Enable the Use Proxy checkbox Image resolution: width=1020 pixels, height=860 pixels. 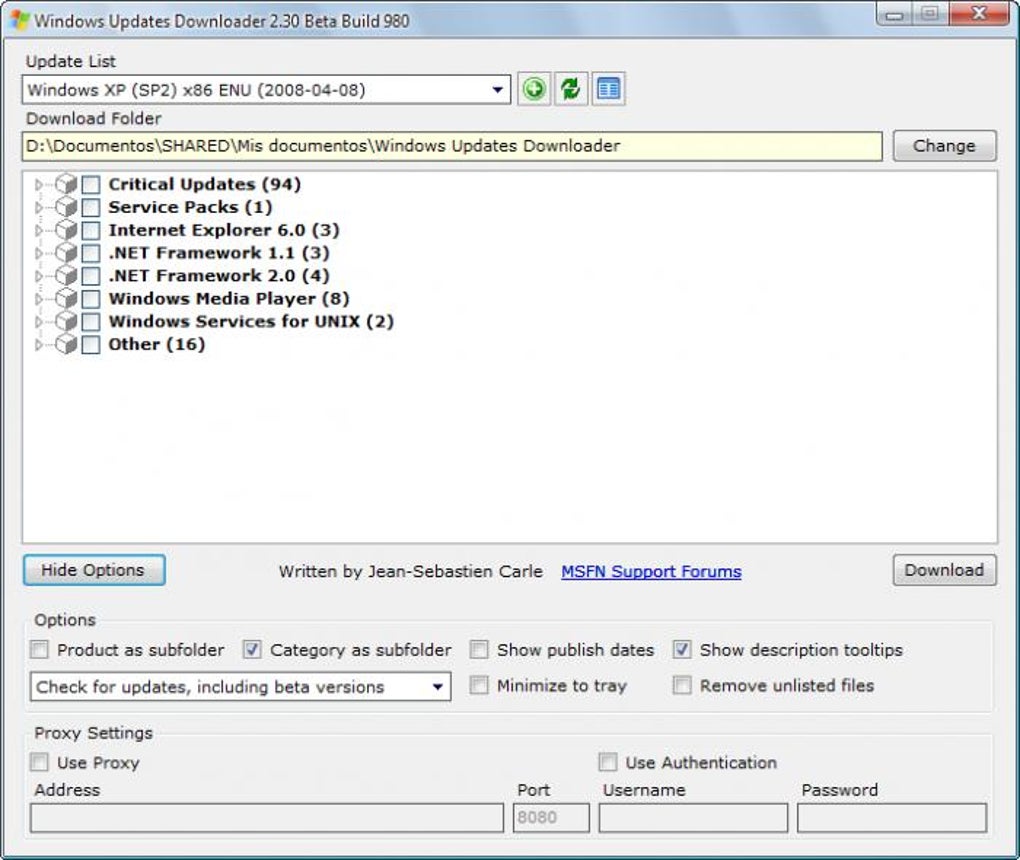point(40,762)
